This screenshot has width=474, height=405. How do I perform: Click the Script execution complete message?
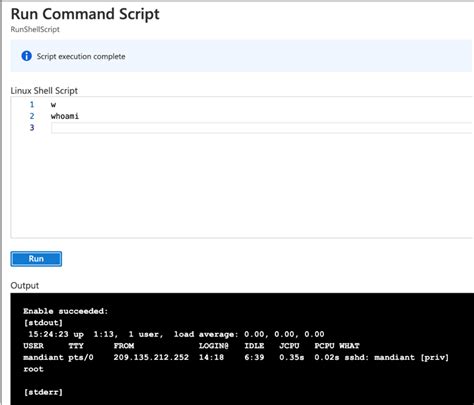click(x=81, y=56)
